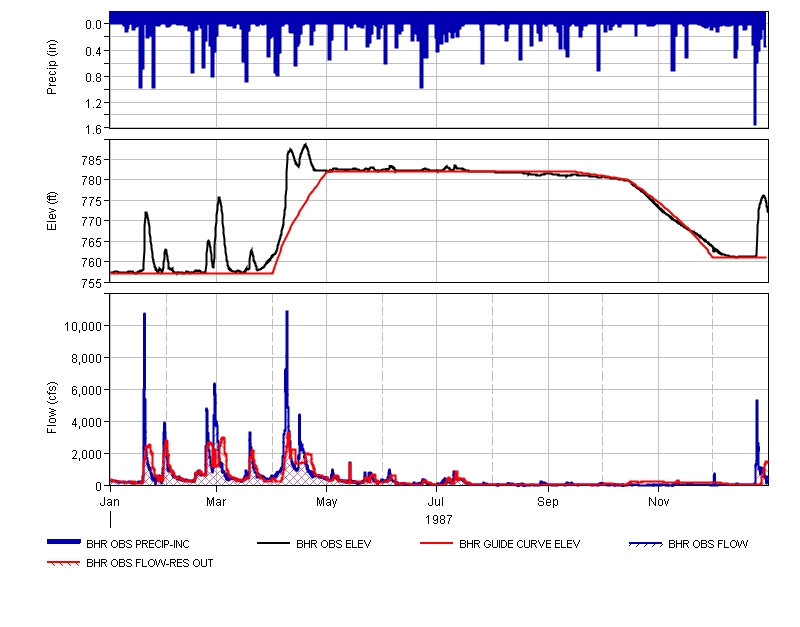This screenshot has height=627, width=800.
Task: Select the blue hatched OBS FLOW legend swatch
Action: point(646,544)
